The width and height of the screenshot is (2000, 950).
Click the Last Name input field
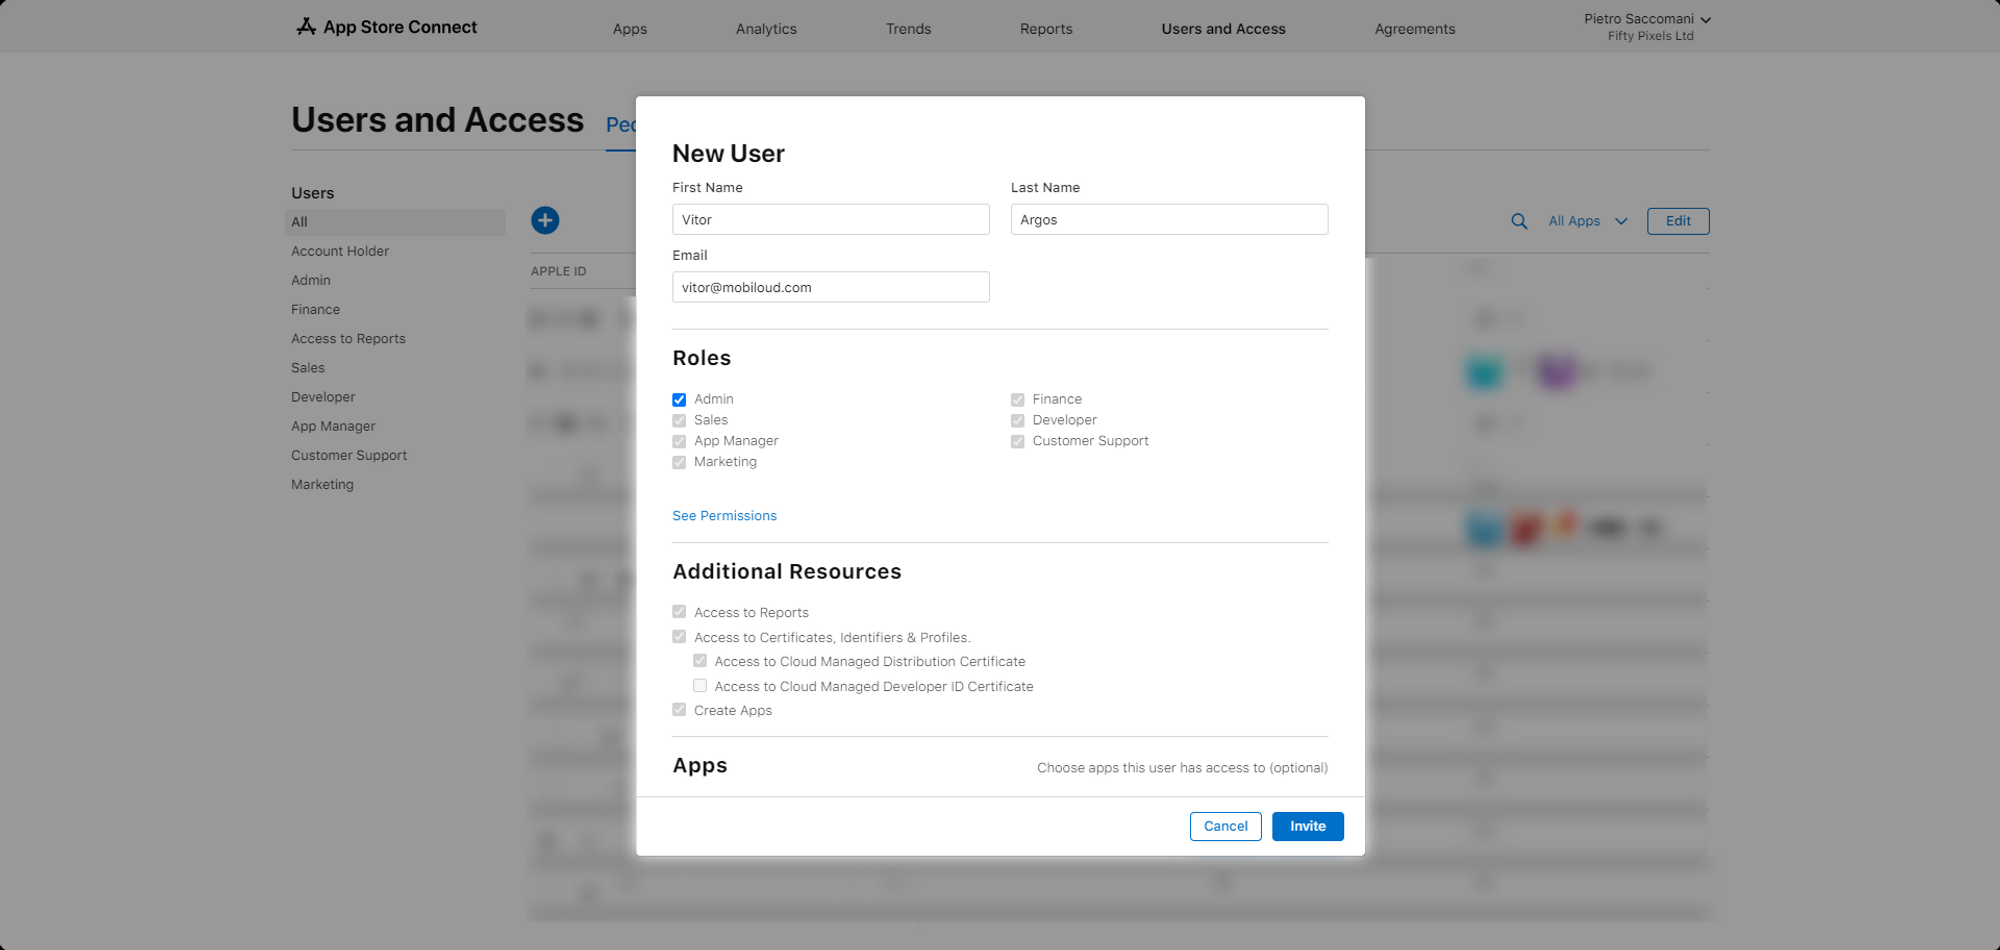point(1169,220)
